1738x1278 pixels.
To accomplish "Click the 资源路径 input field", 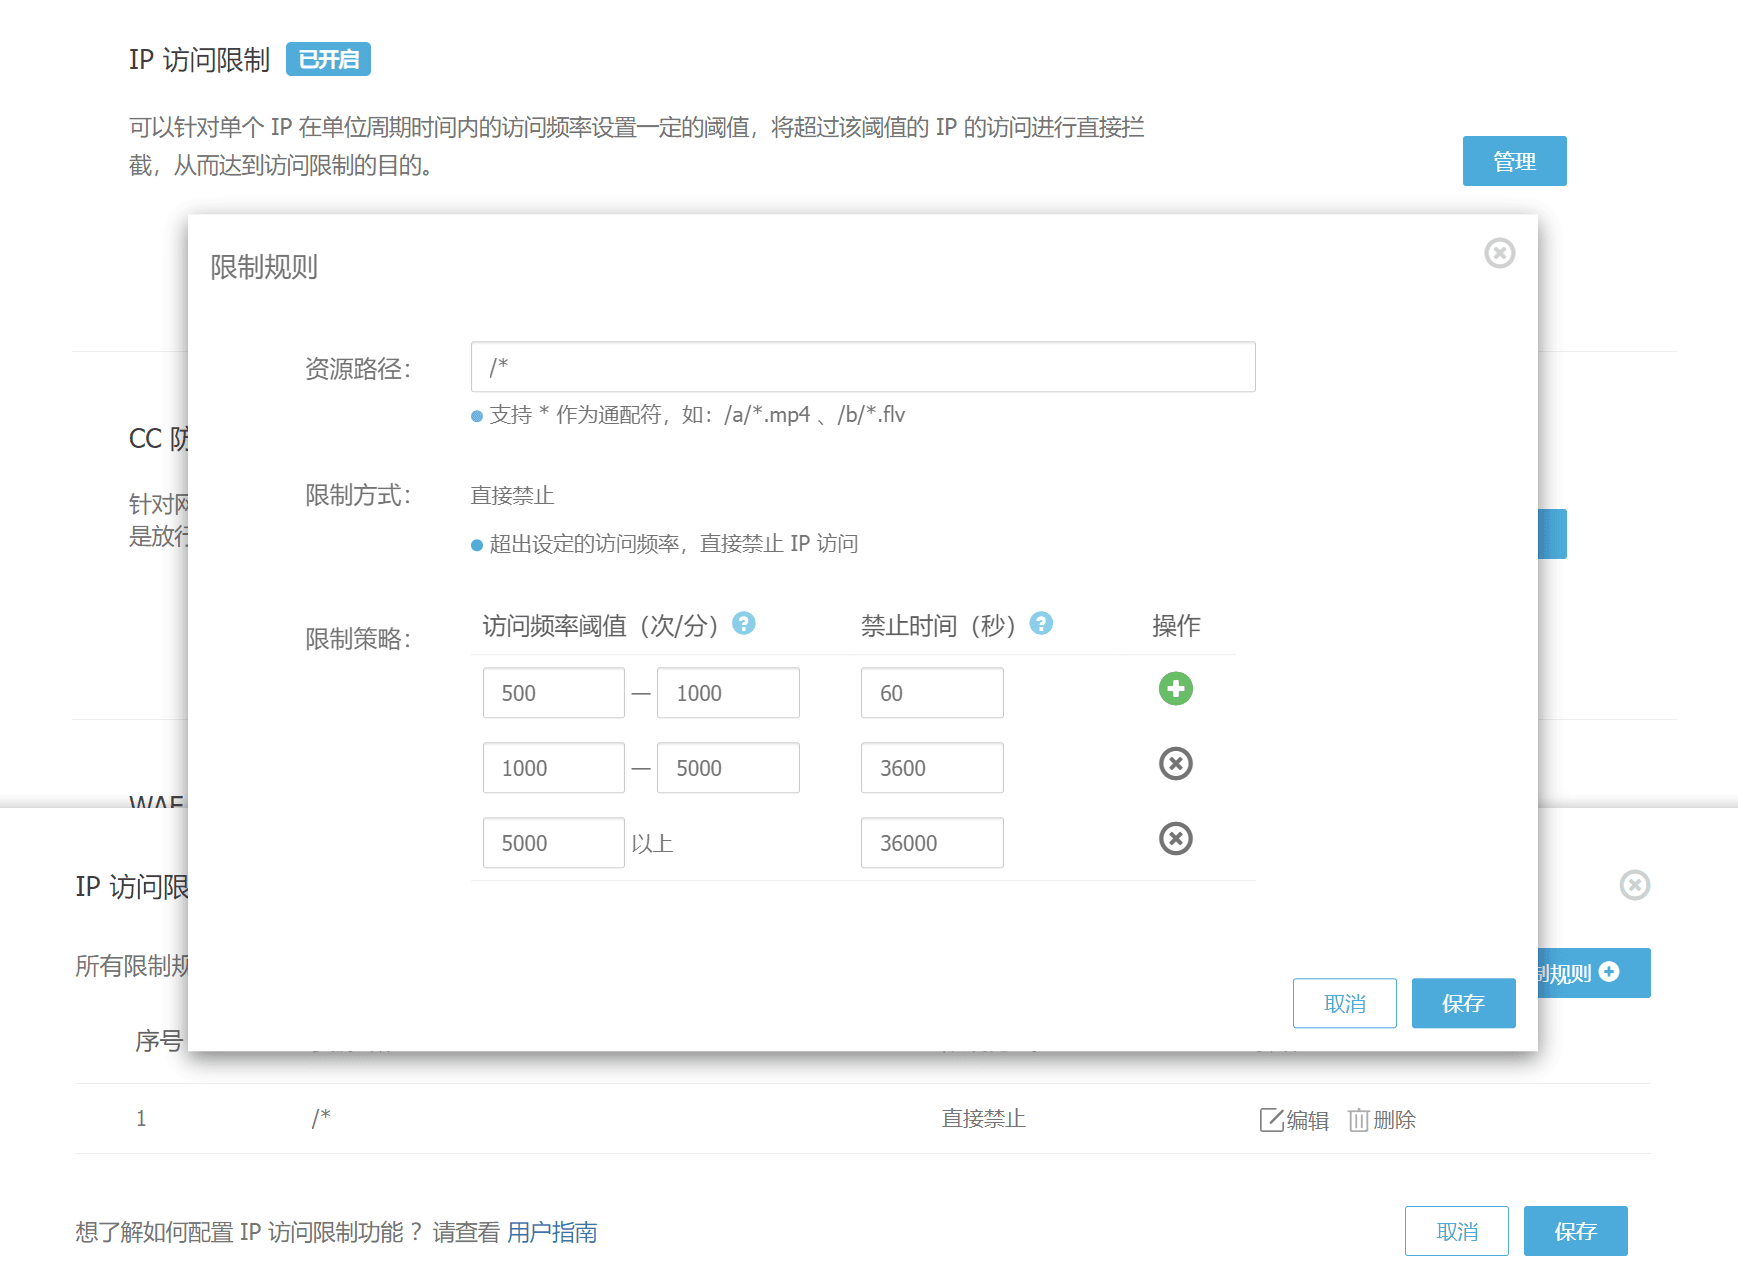I will [863, 367].
